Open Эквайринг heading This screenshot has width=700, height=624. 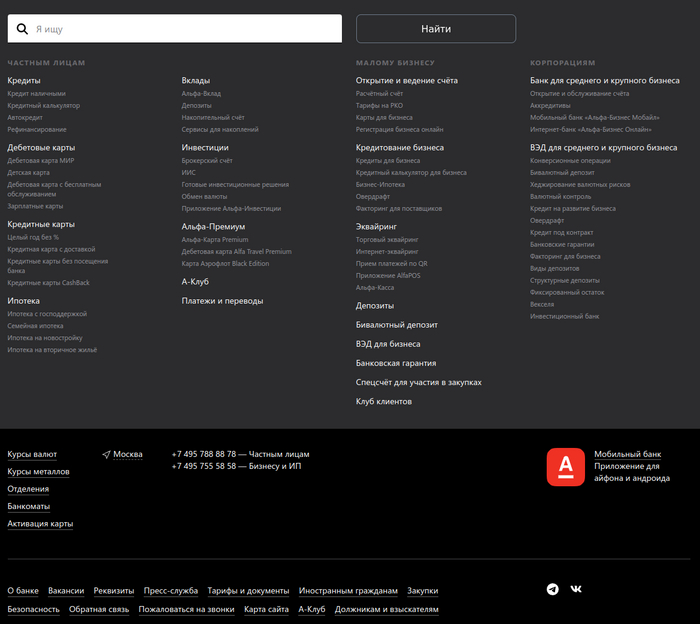(376, 227)
